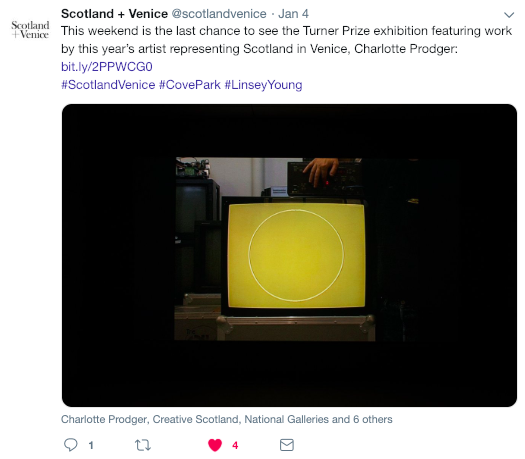
Task: Open tagged Creative Scotland profile
Action: coord(196,419)
